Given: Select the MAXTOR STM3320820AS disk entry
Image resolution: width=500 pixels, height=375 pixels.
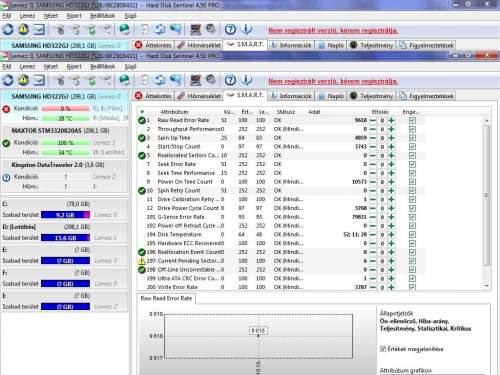Looking at the screenshot, I should click(64, 142).
